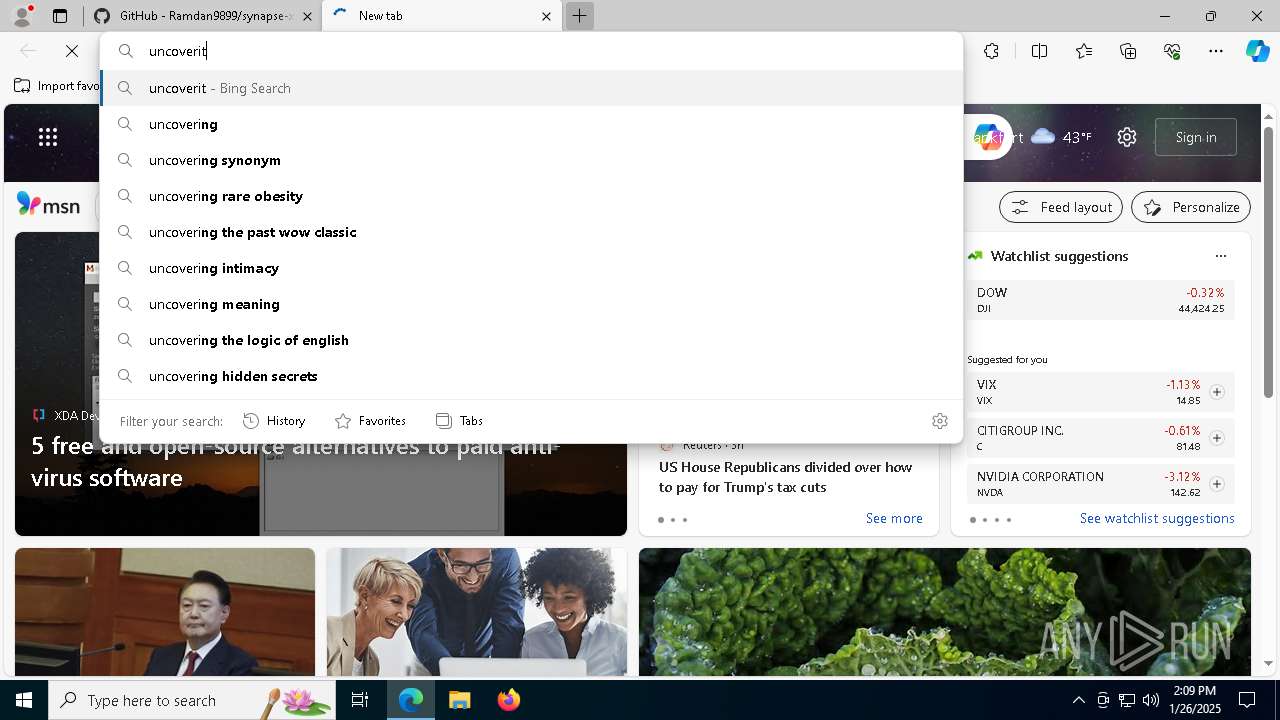Add Citigroup Inc. to watchlist
Image resolution: width=1280 pixels, height=720 pixels.
click(1217, 438)
